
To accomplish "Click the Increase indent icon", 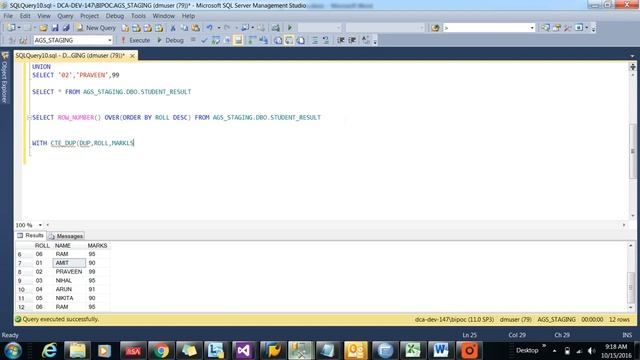I will [352, 40].
